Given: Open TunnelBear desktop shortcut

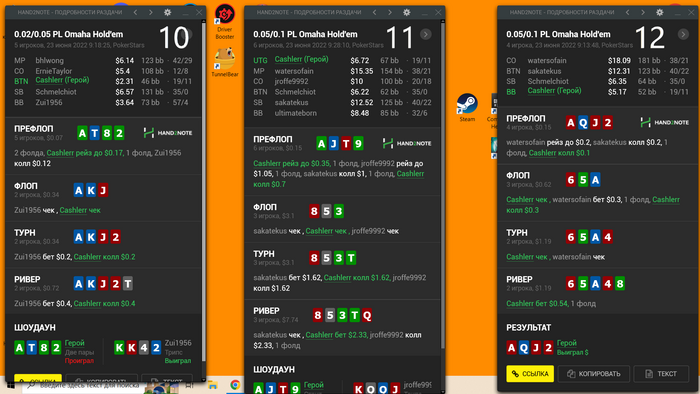Looking at the screenshot, I should pos(225,62).
